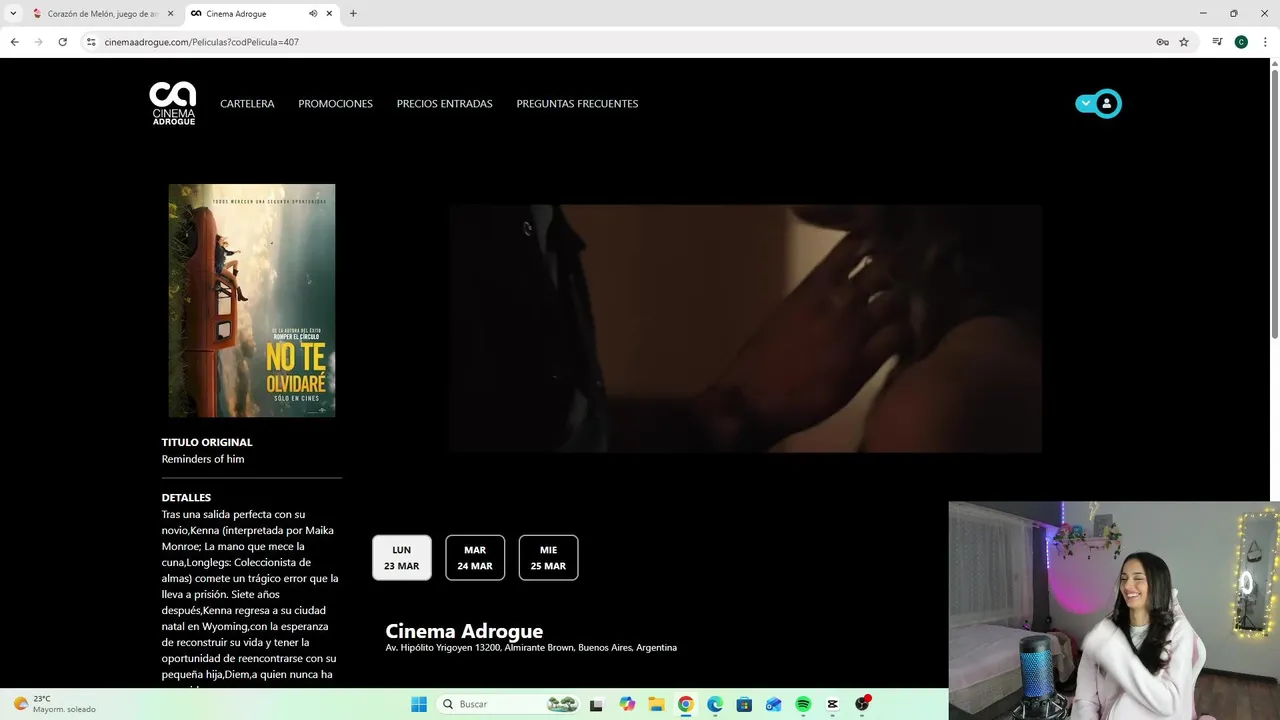Screen dimensions: 1280x720
Task: Click the address bar URL field
Action: [x=620, y=42]
